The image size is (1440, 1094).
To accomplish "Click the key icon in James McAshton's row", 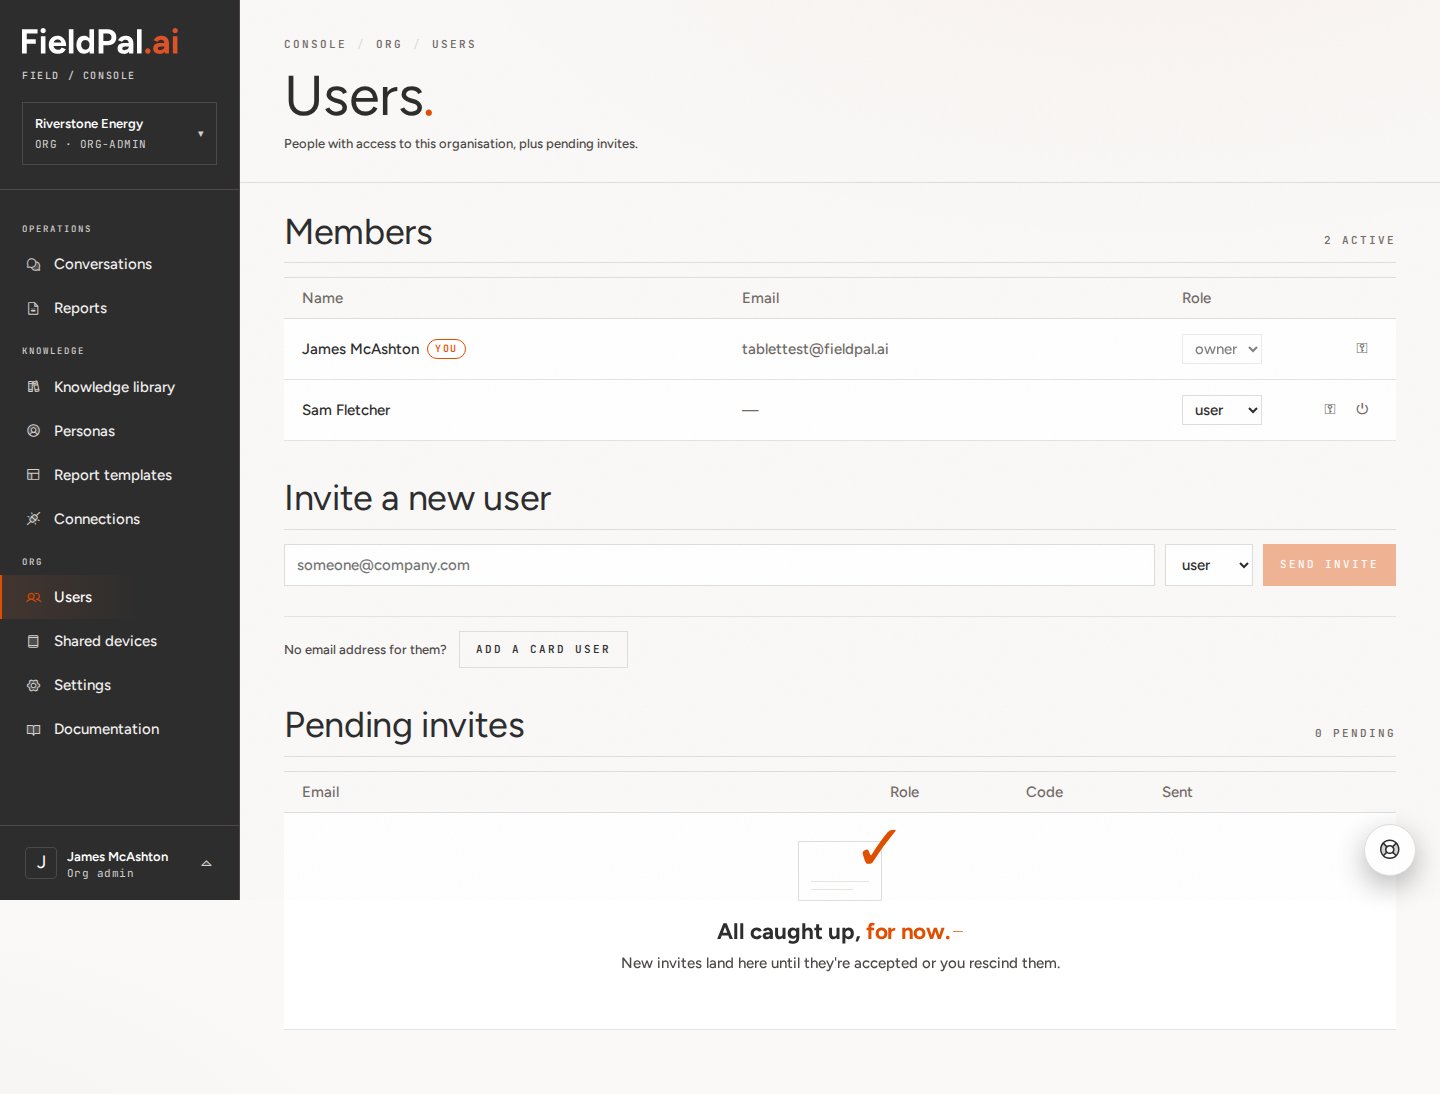I will pyautogui.click(x=1362, y=348).
